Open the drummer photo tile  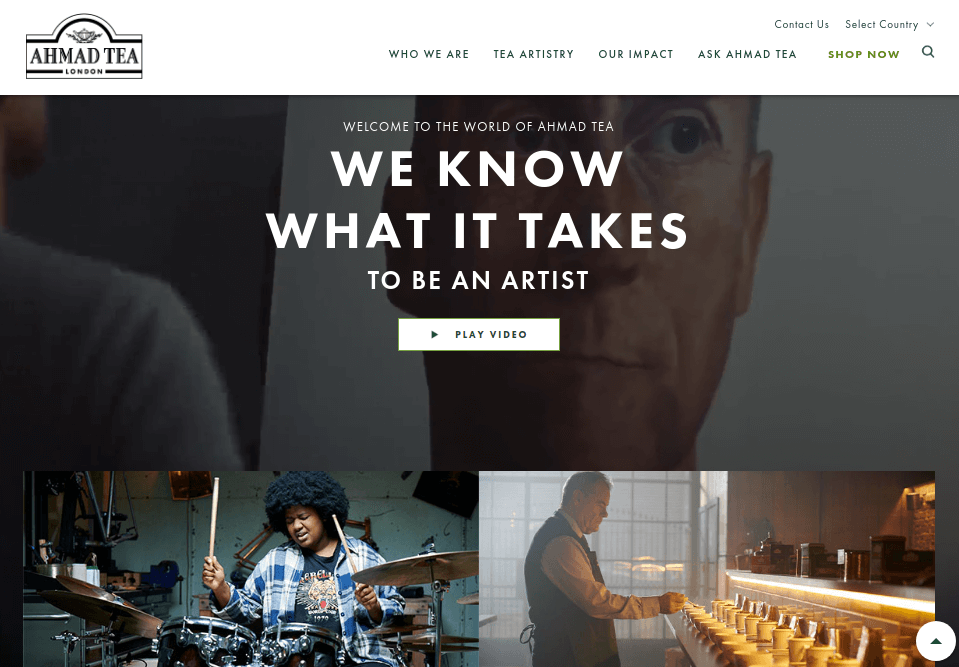click(x=251, y=569)
